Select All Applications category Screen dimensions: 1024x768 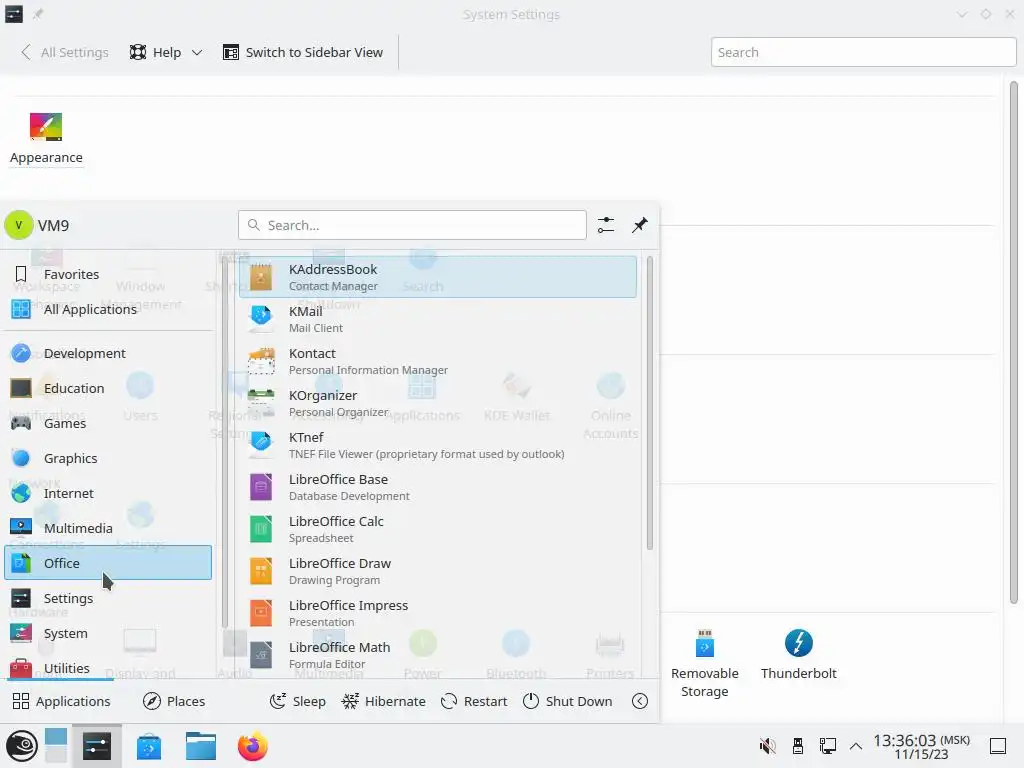[x=108, y=309]
